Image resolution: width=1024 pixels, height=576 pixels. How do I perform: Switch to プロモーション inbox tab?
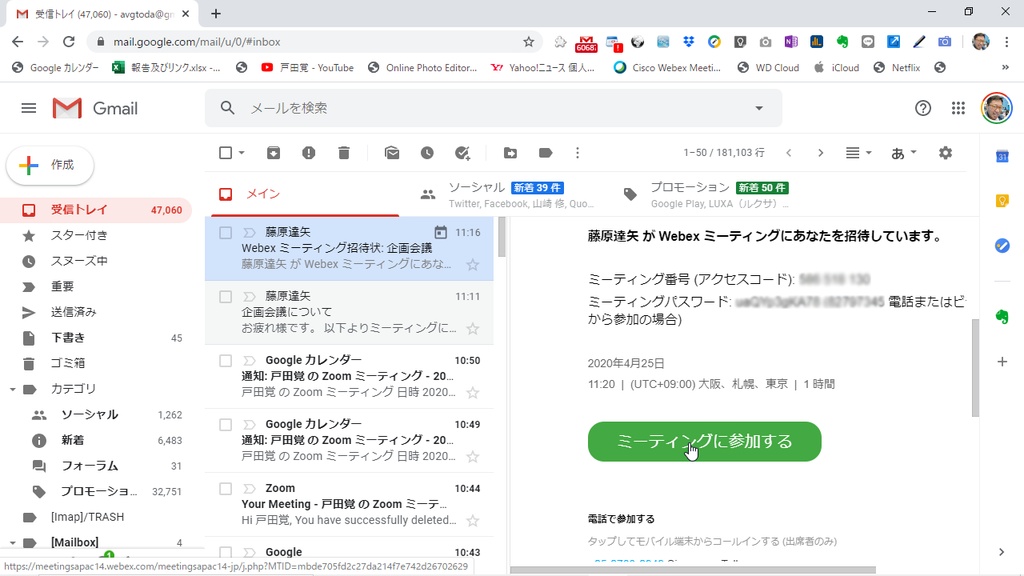[x=709, y=194]
